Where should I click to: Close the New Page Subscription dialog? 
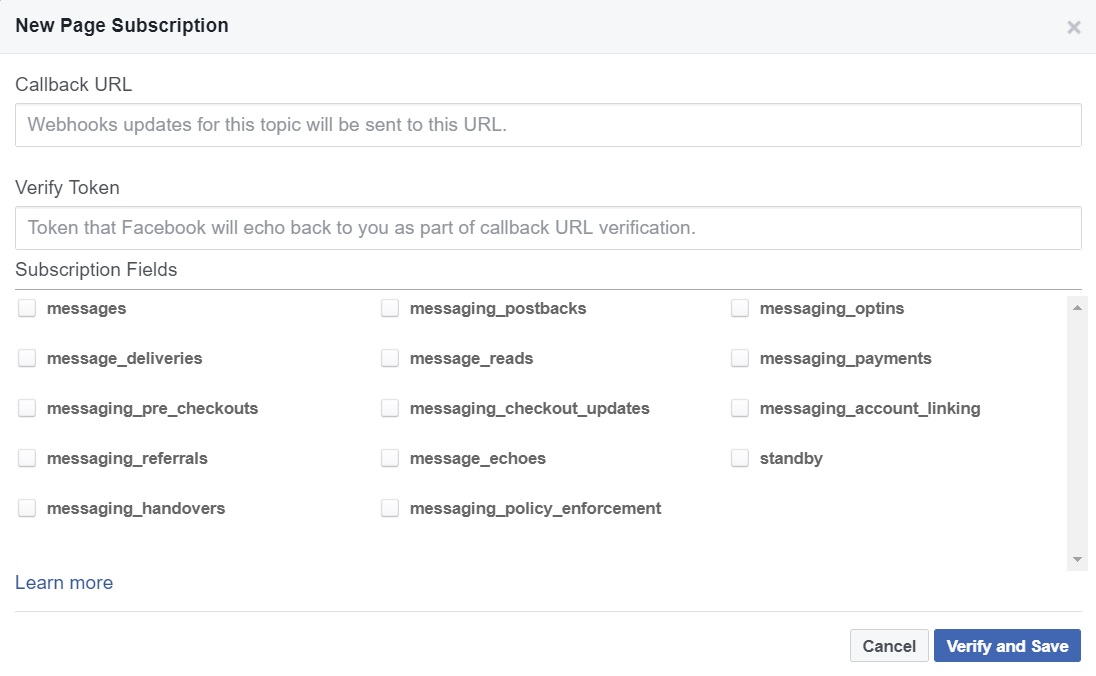tap(1073, 27)
